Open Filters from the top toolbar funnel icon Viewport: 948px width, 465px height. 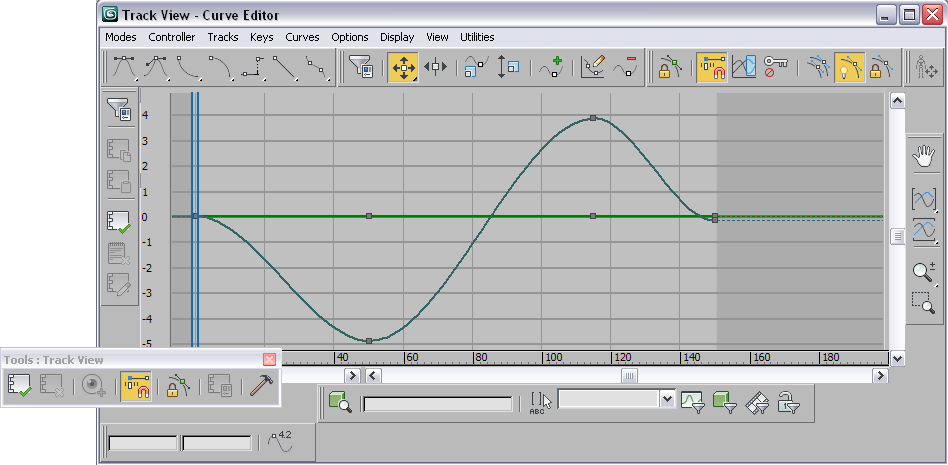point(362,67)
